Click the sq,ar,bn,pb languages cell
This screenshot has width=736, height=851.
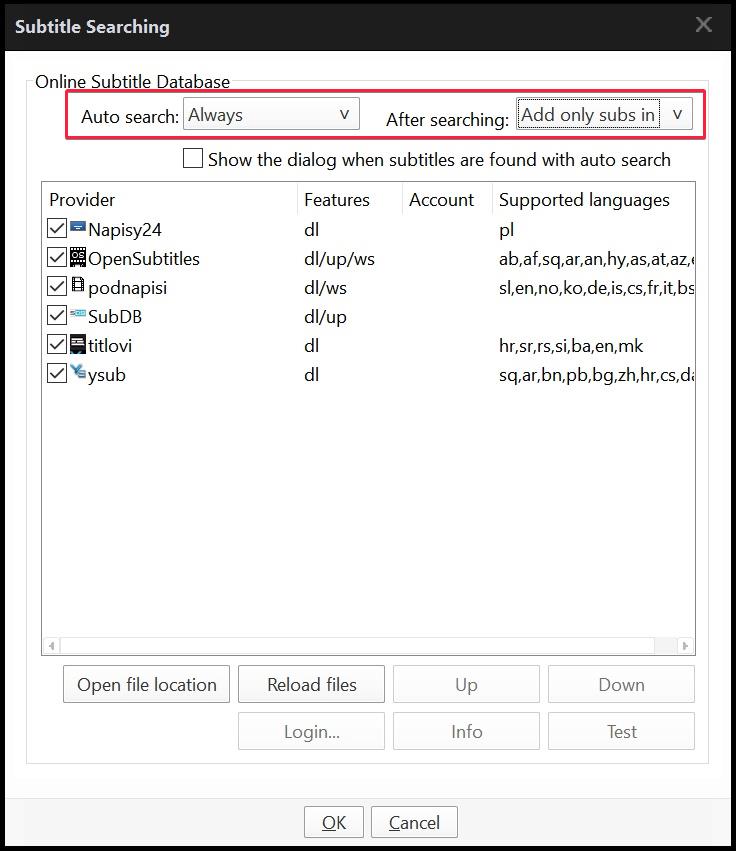click(x=597, y=374)
